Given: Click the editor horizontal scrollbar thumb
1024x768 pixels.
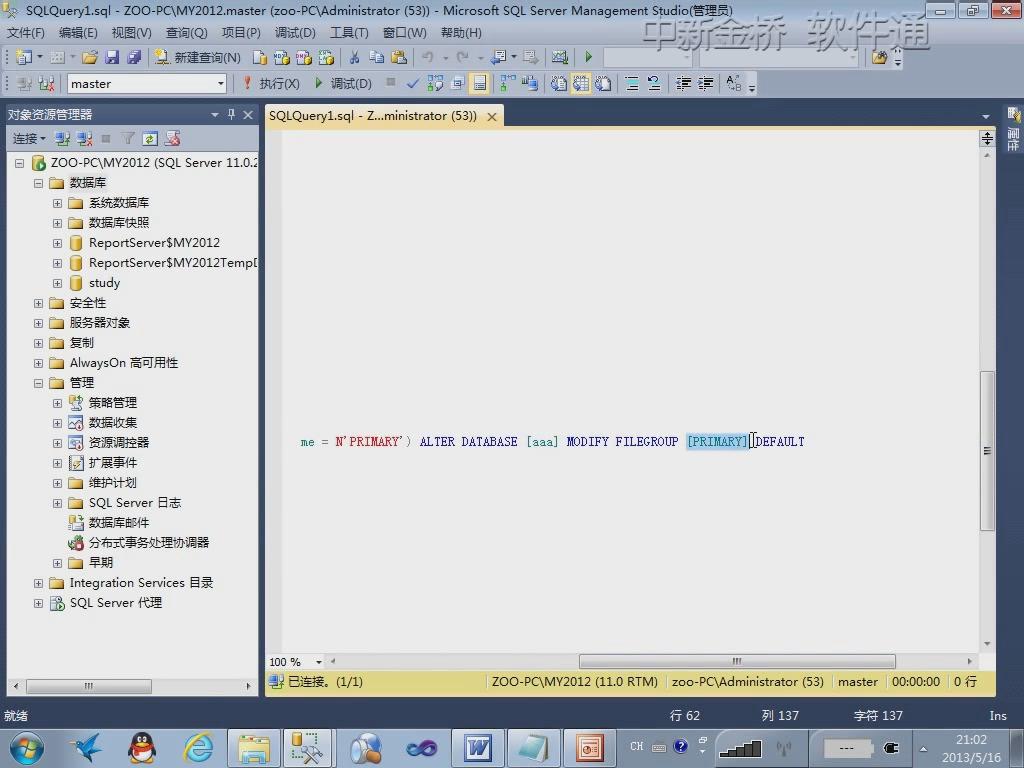Looking at the screenshot, I should 737,662.
